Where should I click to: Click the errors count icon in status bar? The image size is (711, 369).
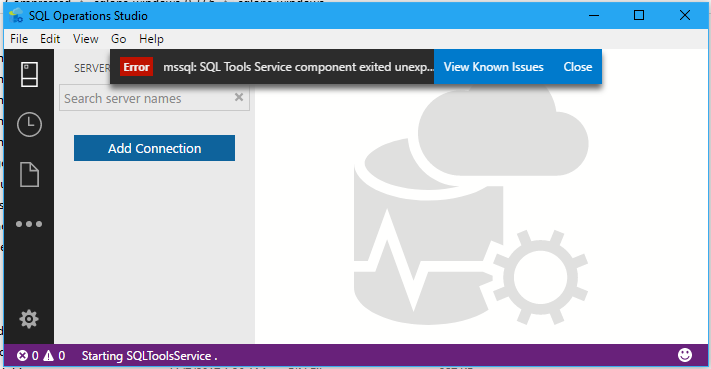22,356
